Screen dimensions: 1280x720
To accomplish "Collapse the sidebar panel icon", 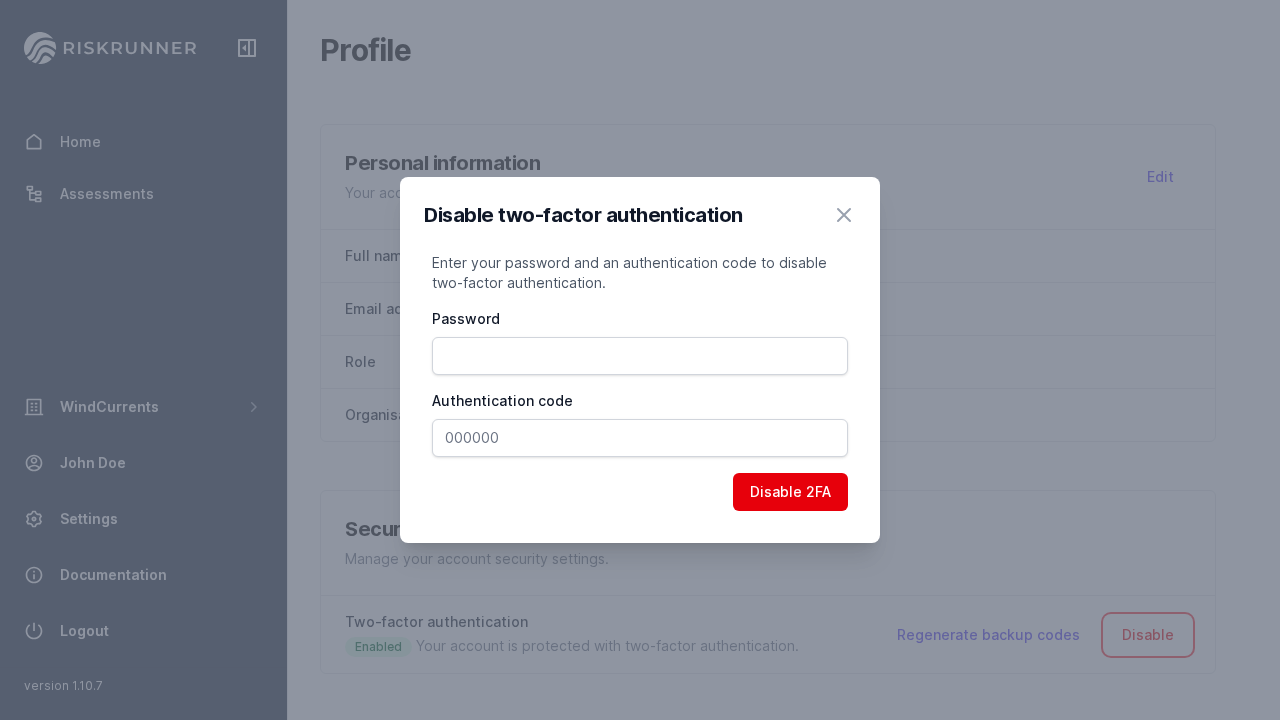I will [247, 48].
